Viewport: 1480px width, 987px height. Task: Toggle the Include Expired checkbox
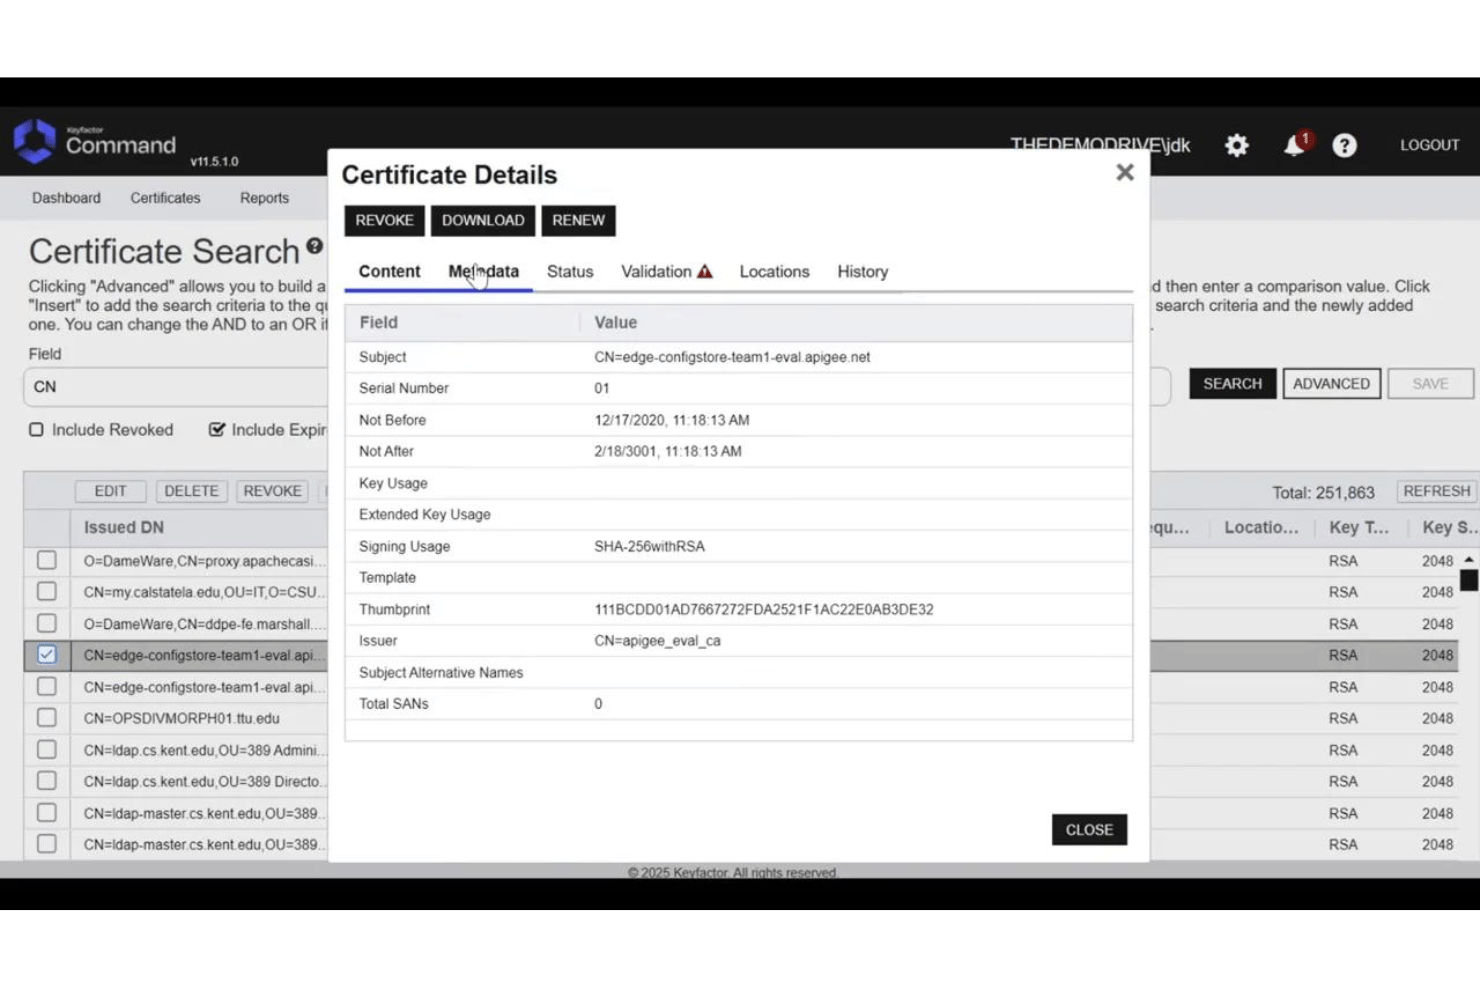pos(216,429)
